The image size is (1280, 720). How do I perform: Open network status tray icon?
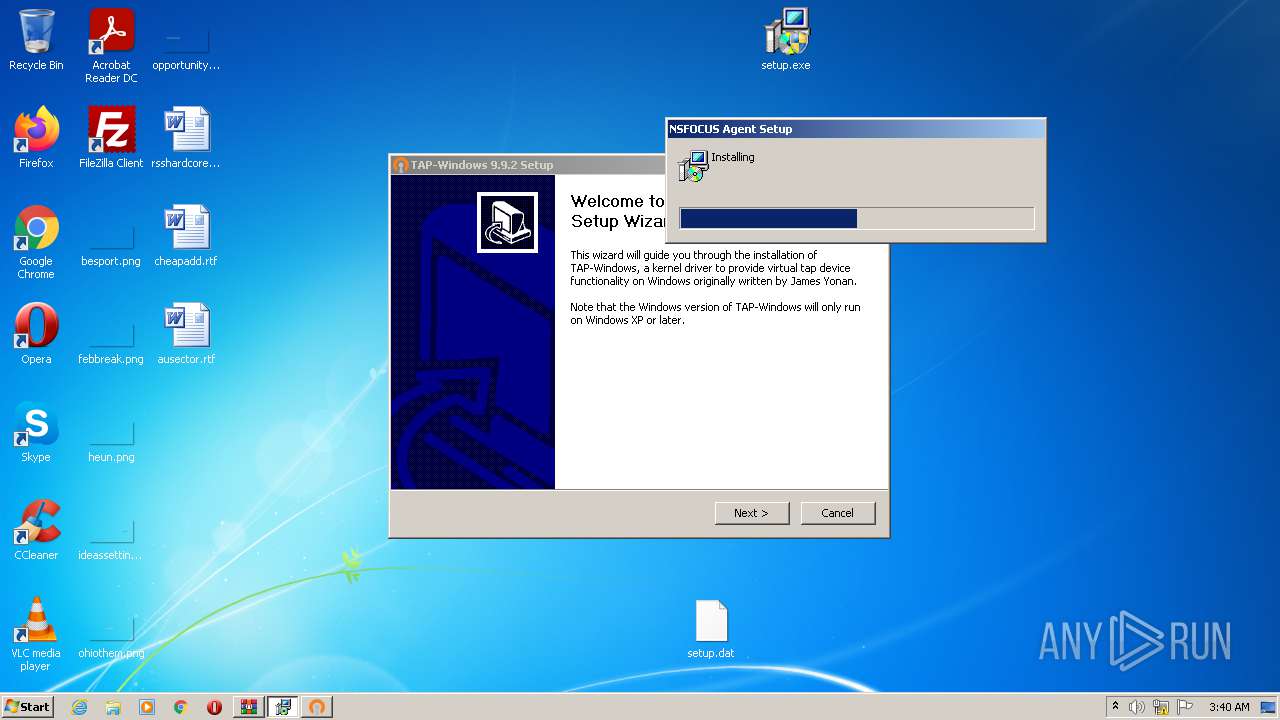pos(1161,707)
